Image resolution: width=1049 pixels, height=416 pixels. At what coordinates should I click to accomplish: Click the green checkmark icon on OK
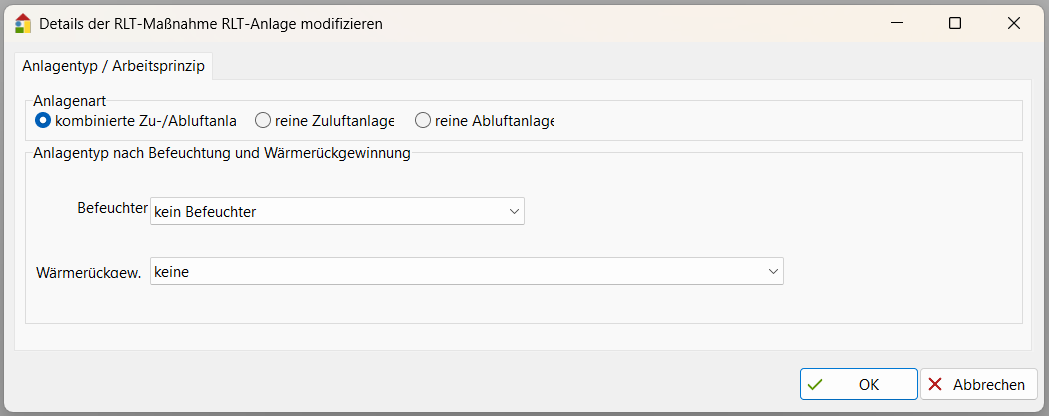[816, 385]
